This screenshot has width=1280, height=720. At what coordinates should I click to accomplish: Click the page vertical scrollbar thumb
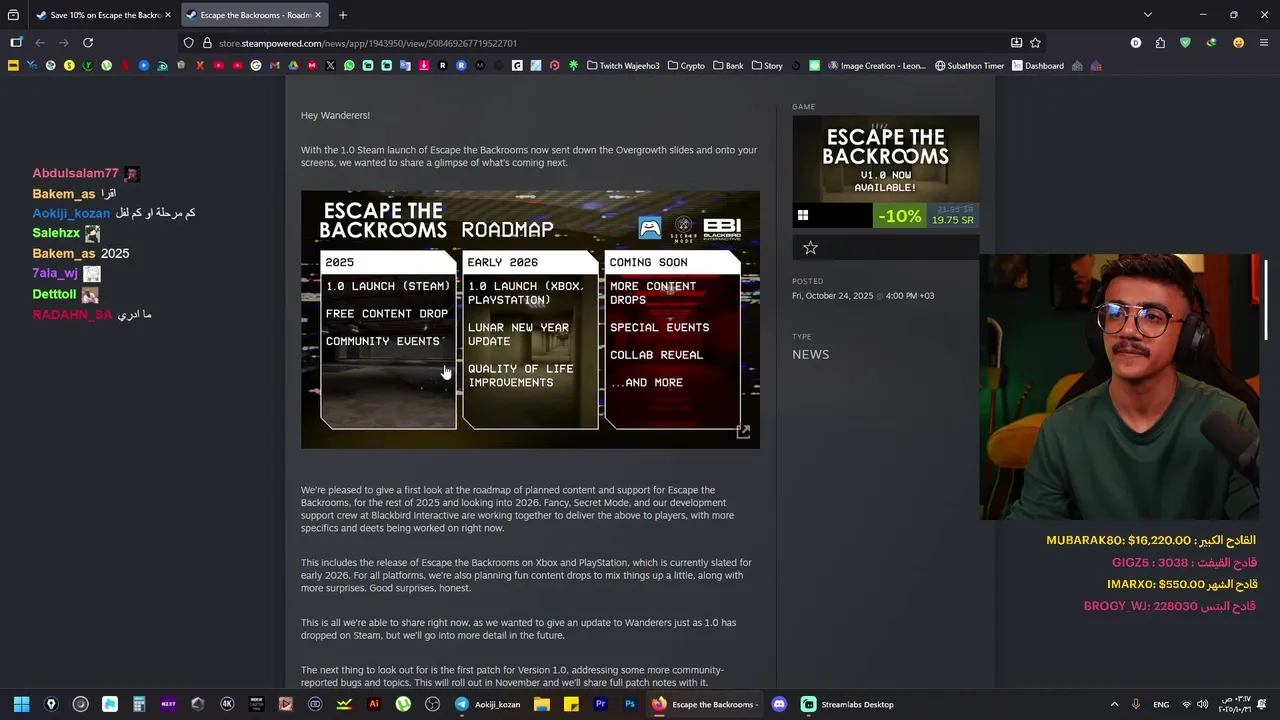(x=1266, y=300)
